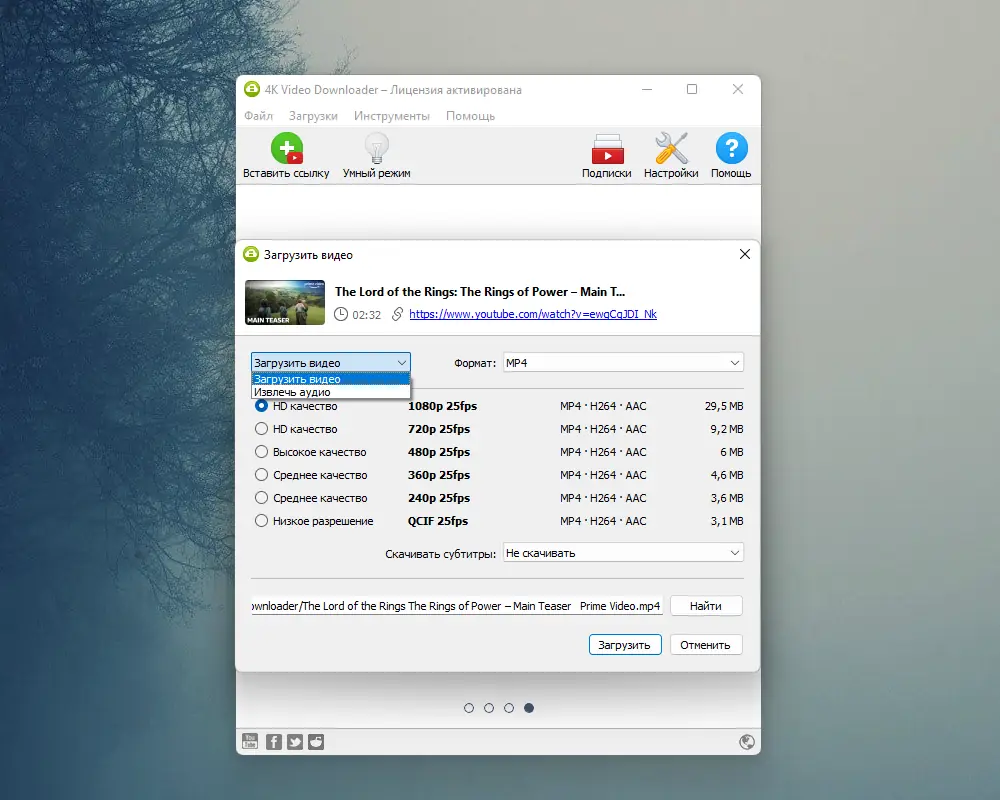Image resolution: width=1000 pixels, height=800 pixels.
Task: Select Среднее качество 240p option
Action: click(x=261, y=498)
